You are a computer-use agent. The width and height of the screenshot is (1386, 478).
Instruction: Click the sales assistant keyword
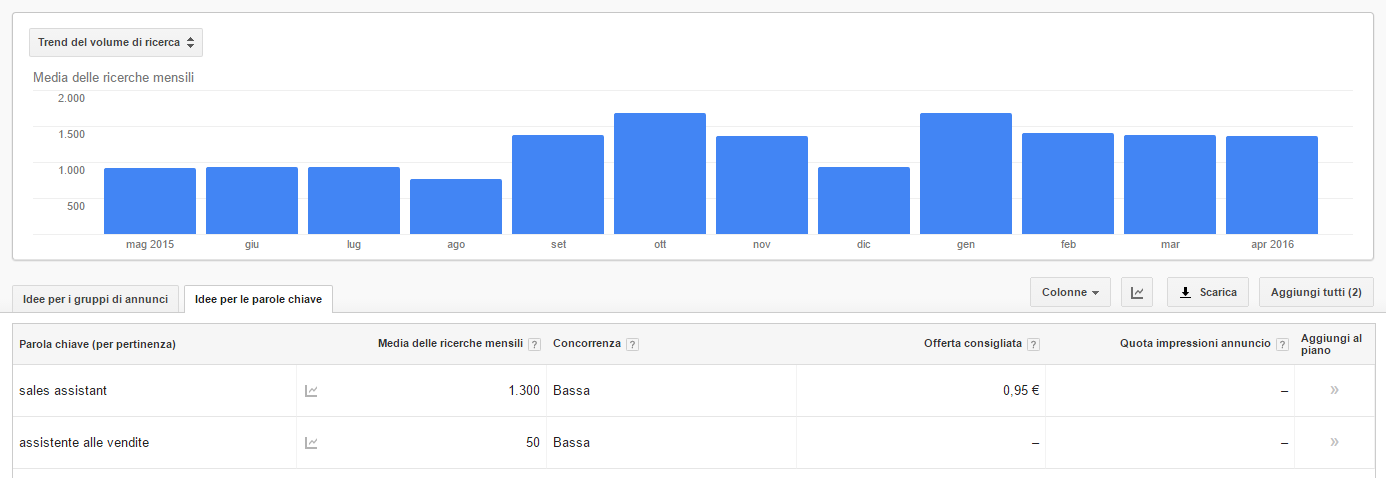pos(63,391)
